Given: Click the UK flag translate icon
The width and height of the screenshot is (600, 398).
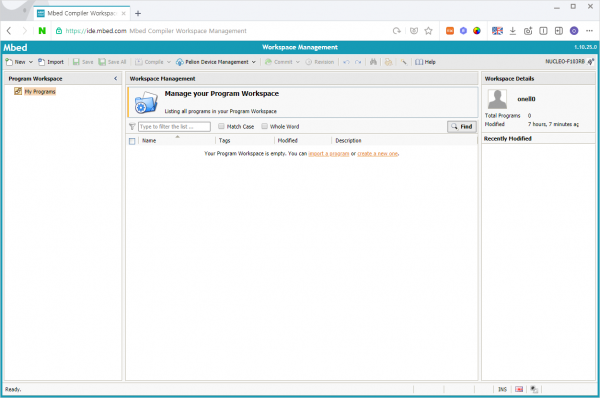Looking at the screenshot, I should tap(497, 31).
